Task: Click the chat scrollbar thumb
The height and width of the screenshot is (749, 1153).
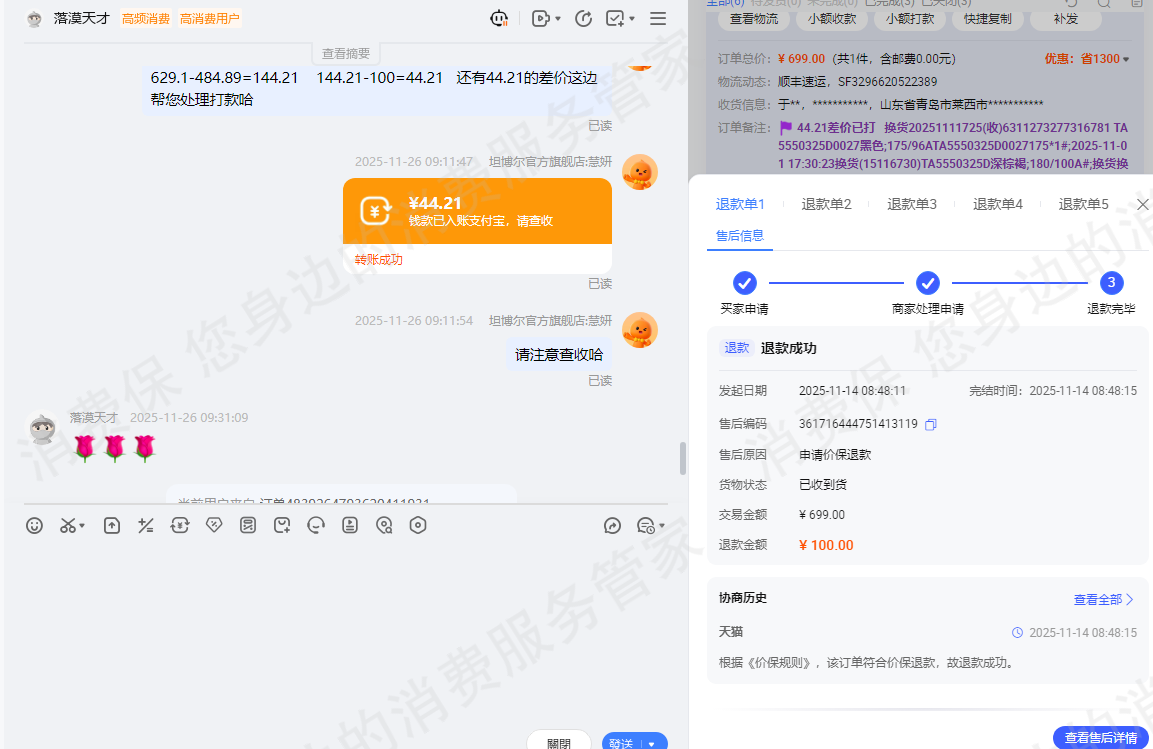Action: point(683,458)
